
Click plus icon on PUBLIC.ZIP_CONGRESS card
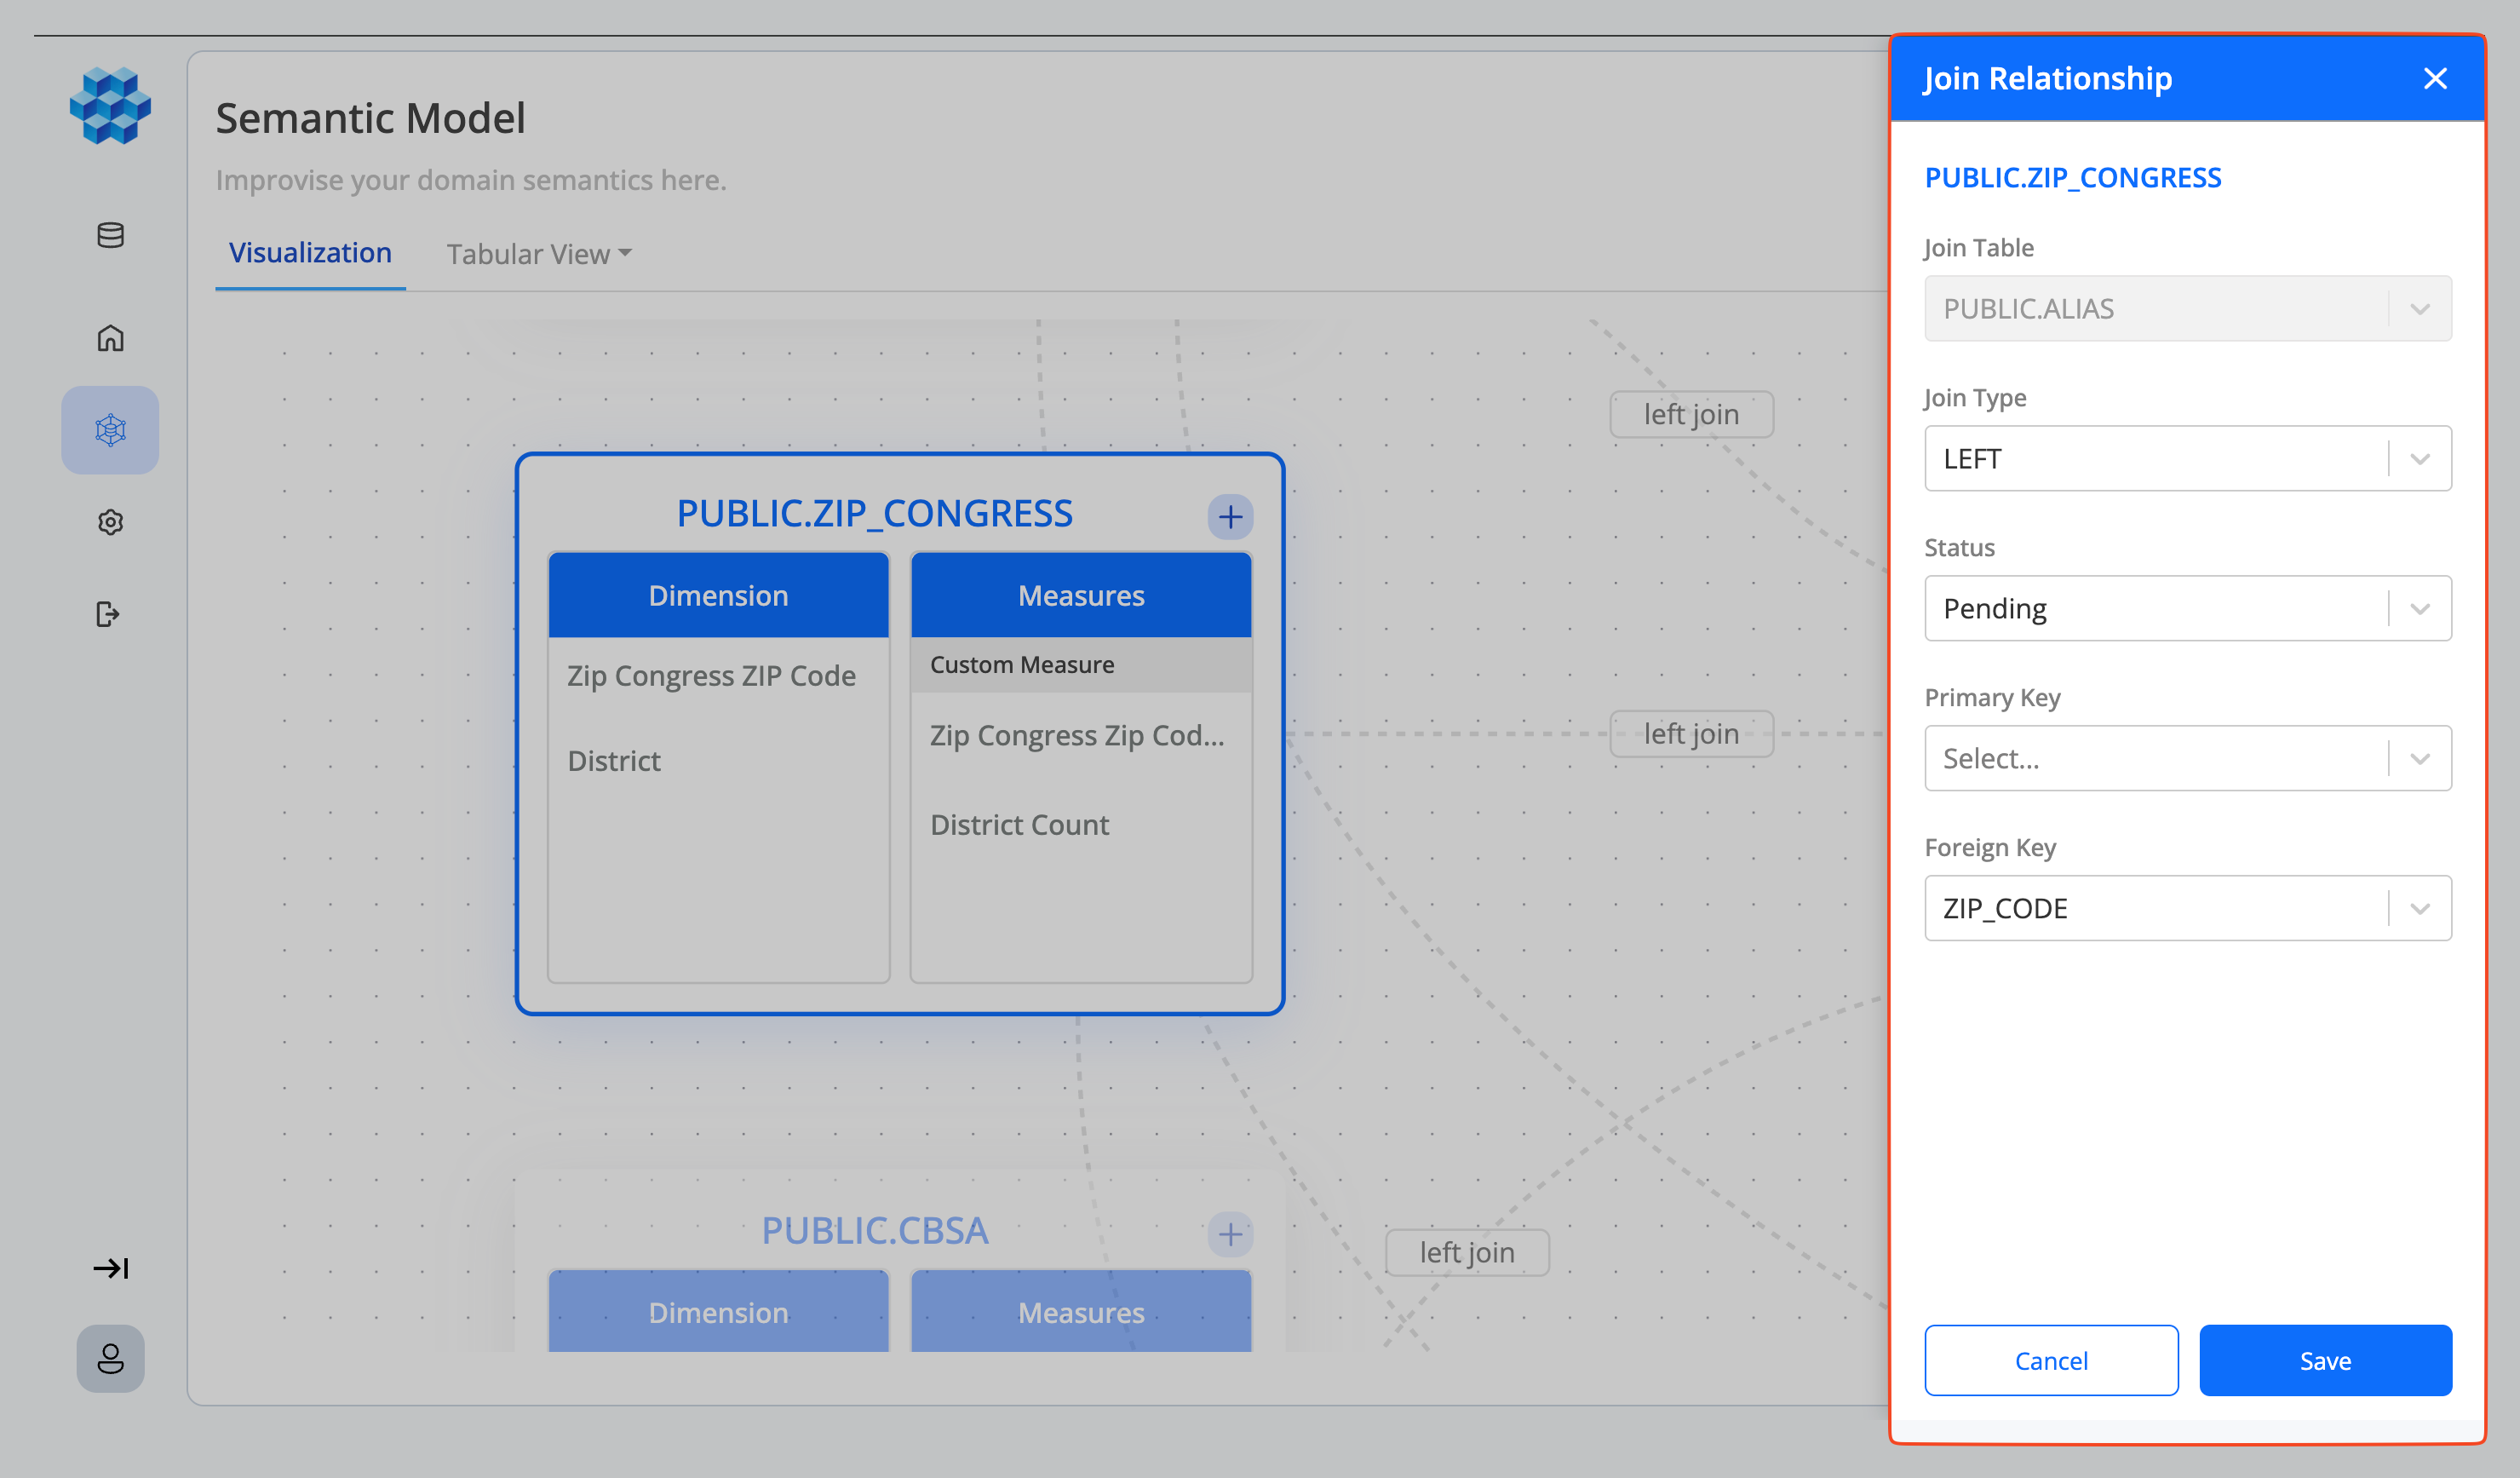[1230, 516]
